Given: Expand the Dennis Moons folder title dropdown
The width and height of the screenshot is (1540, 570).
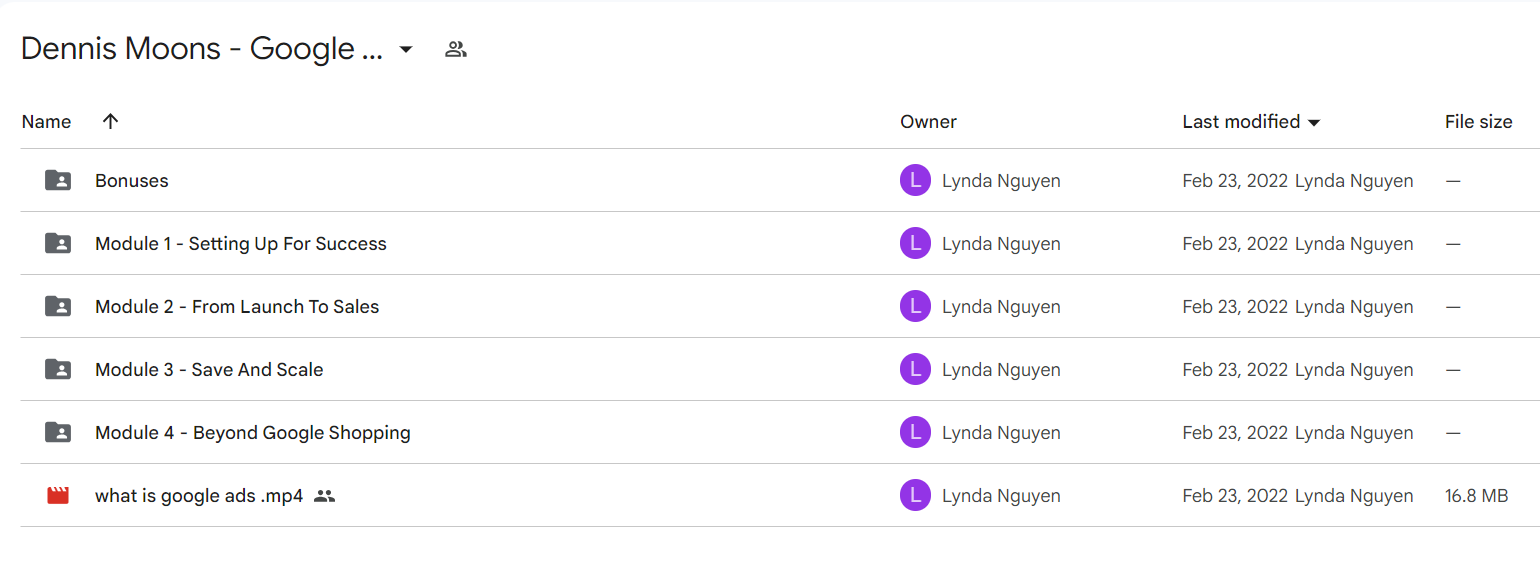Looking at the screenshot, I should (x=406, y=49).
